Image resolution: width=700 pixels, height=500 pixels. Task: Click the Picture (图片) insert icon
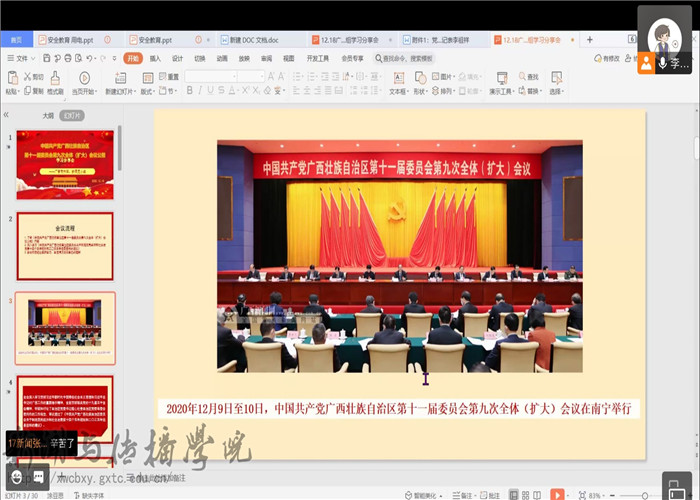(x=436, y=76)
